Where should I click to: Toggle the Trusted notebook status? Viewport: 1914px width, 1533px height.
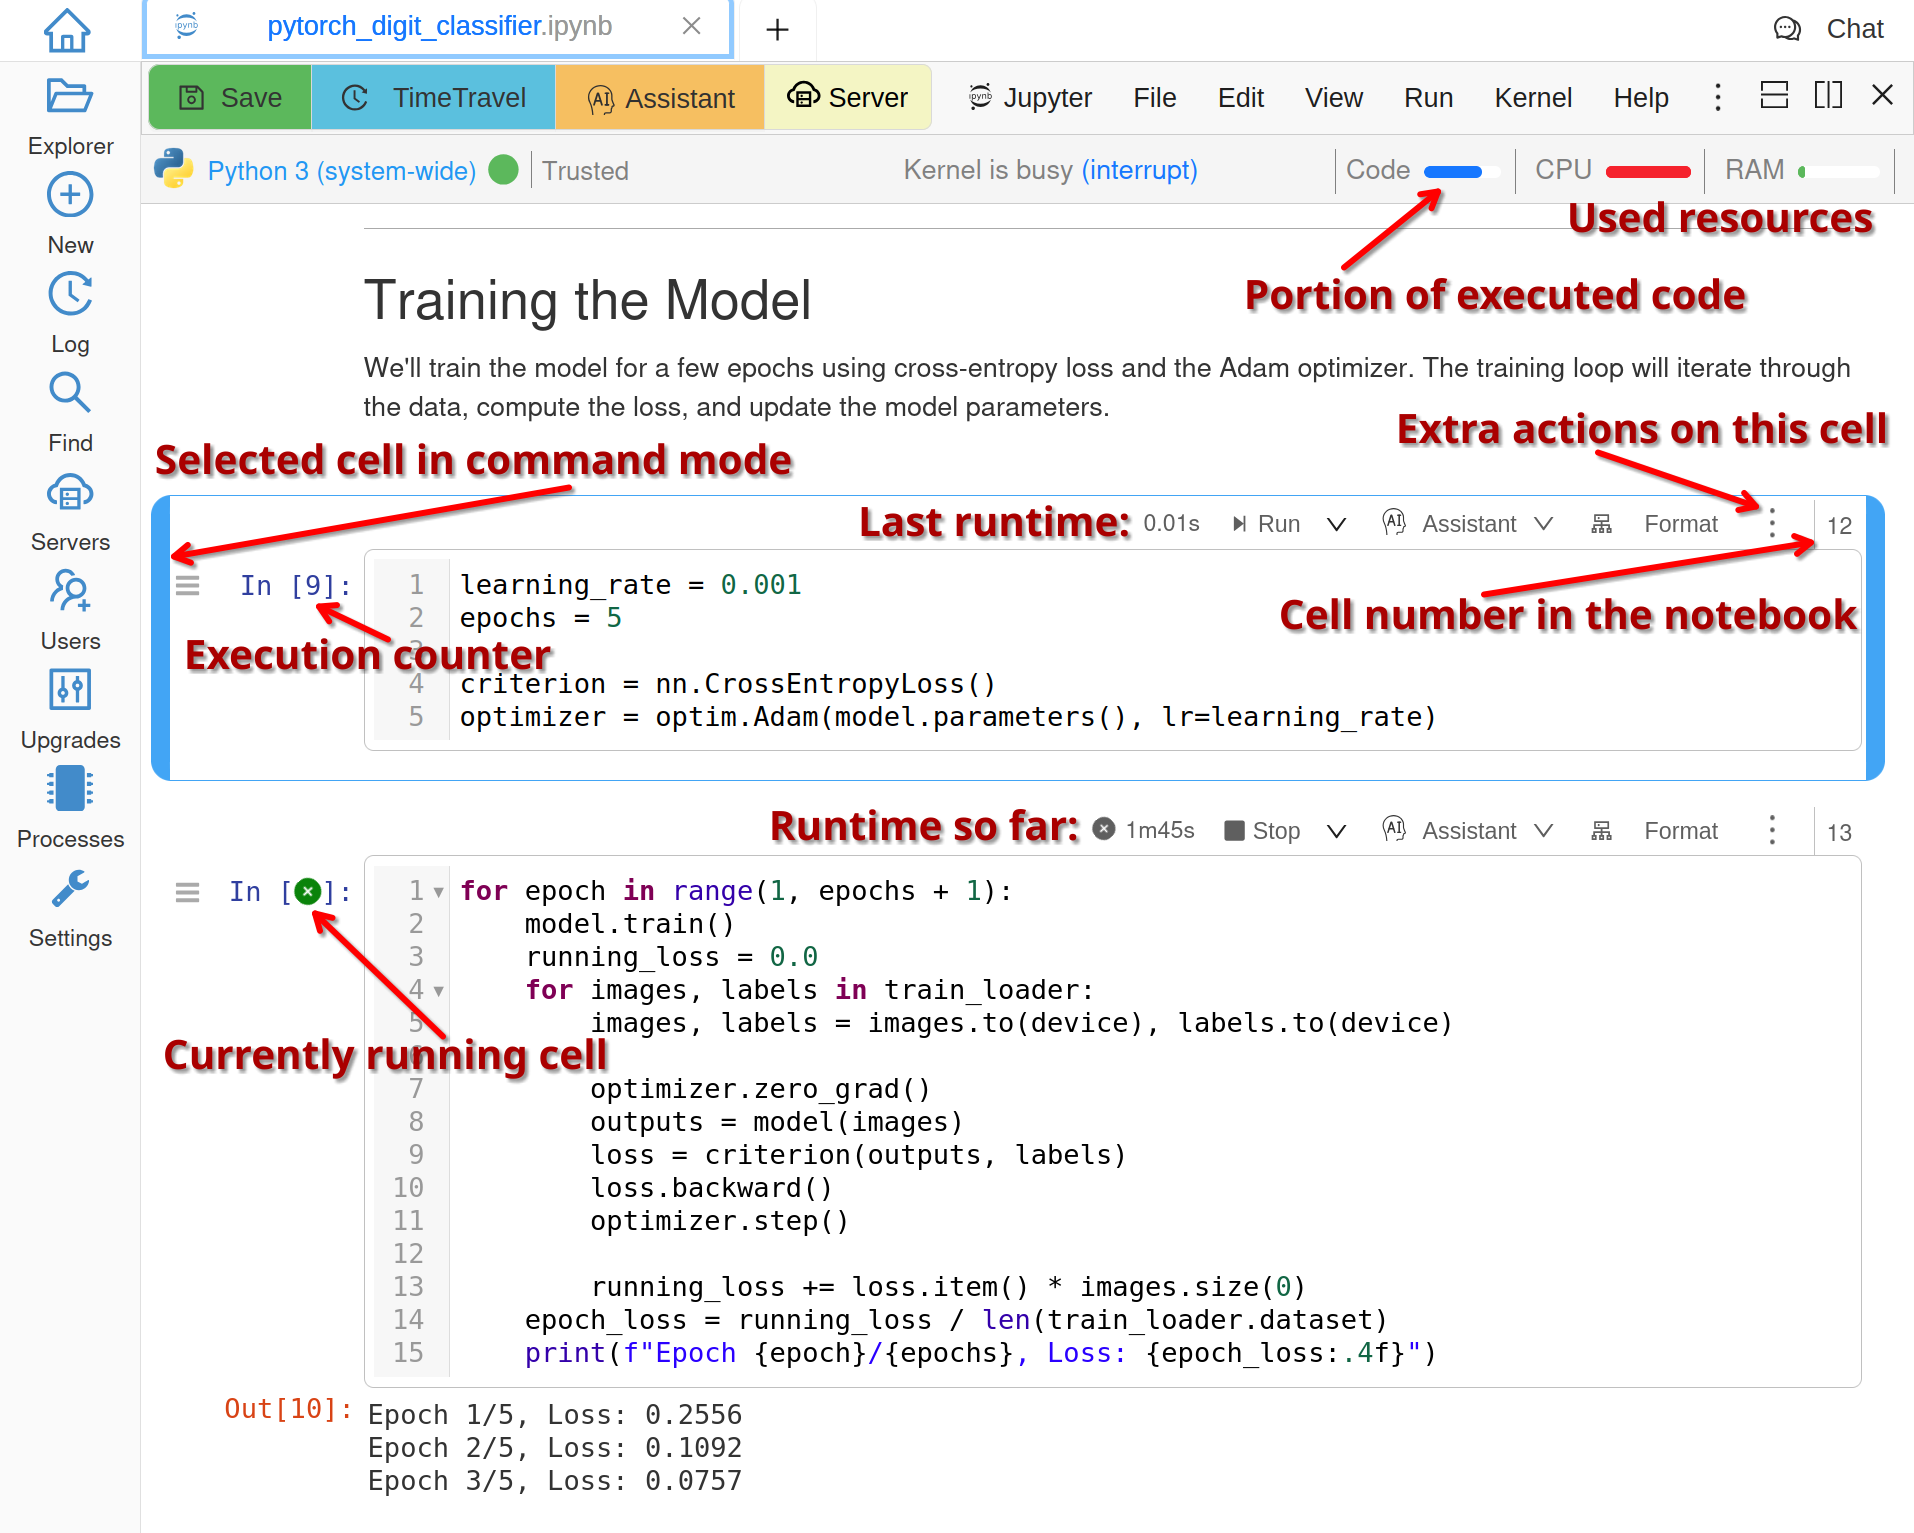click(585, 171)
